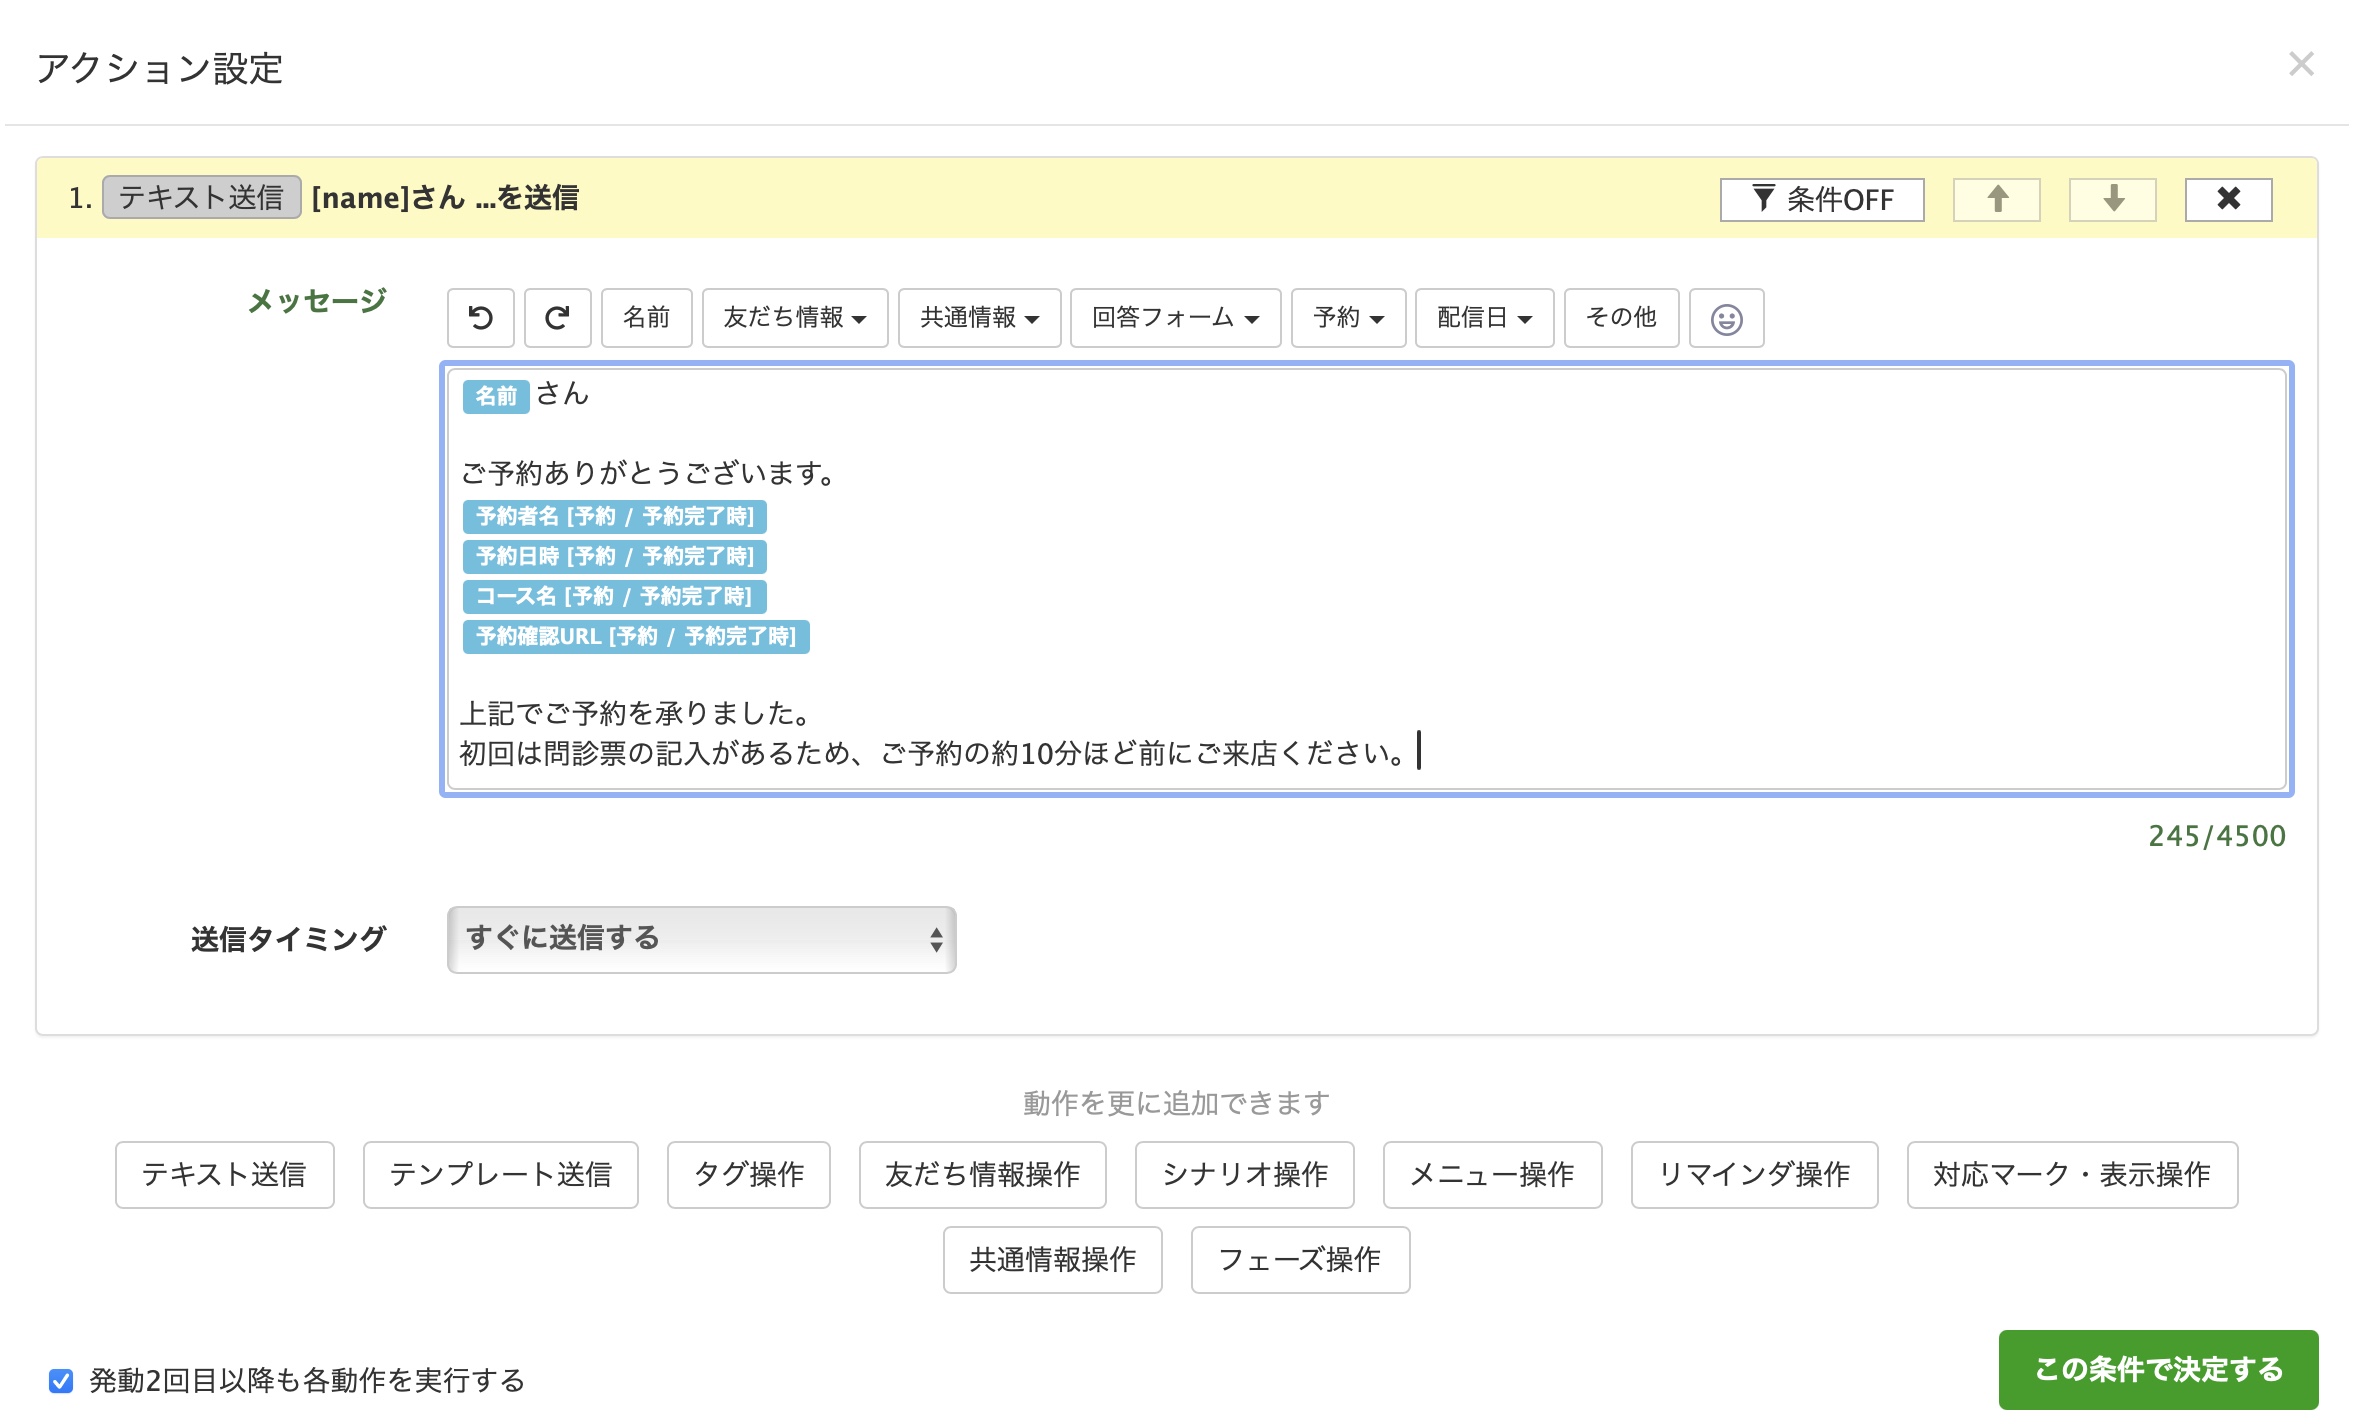This screenshot has width=2362, height=1424.
Task: Open the 配信日 dropdown
Action: [x=1484, y=318]
